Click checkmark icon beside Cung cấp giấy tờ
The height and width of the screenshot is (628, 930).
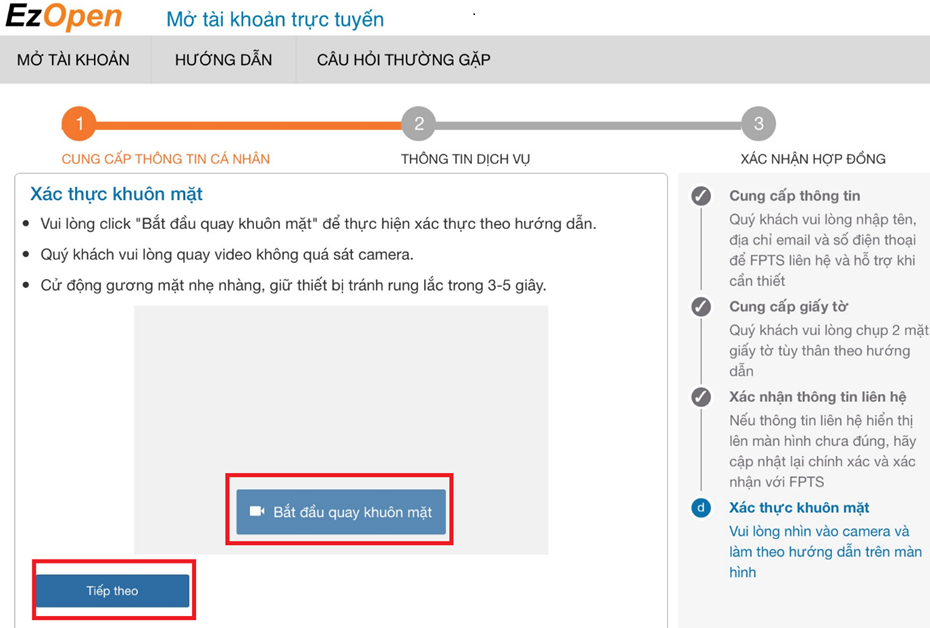tap(701, 307)
